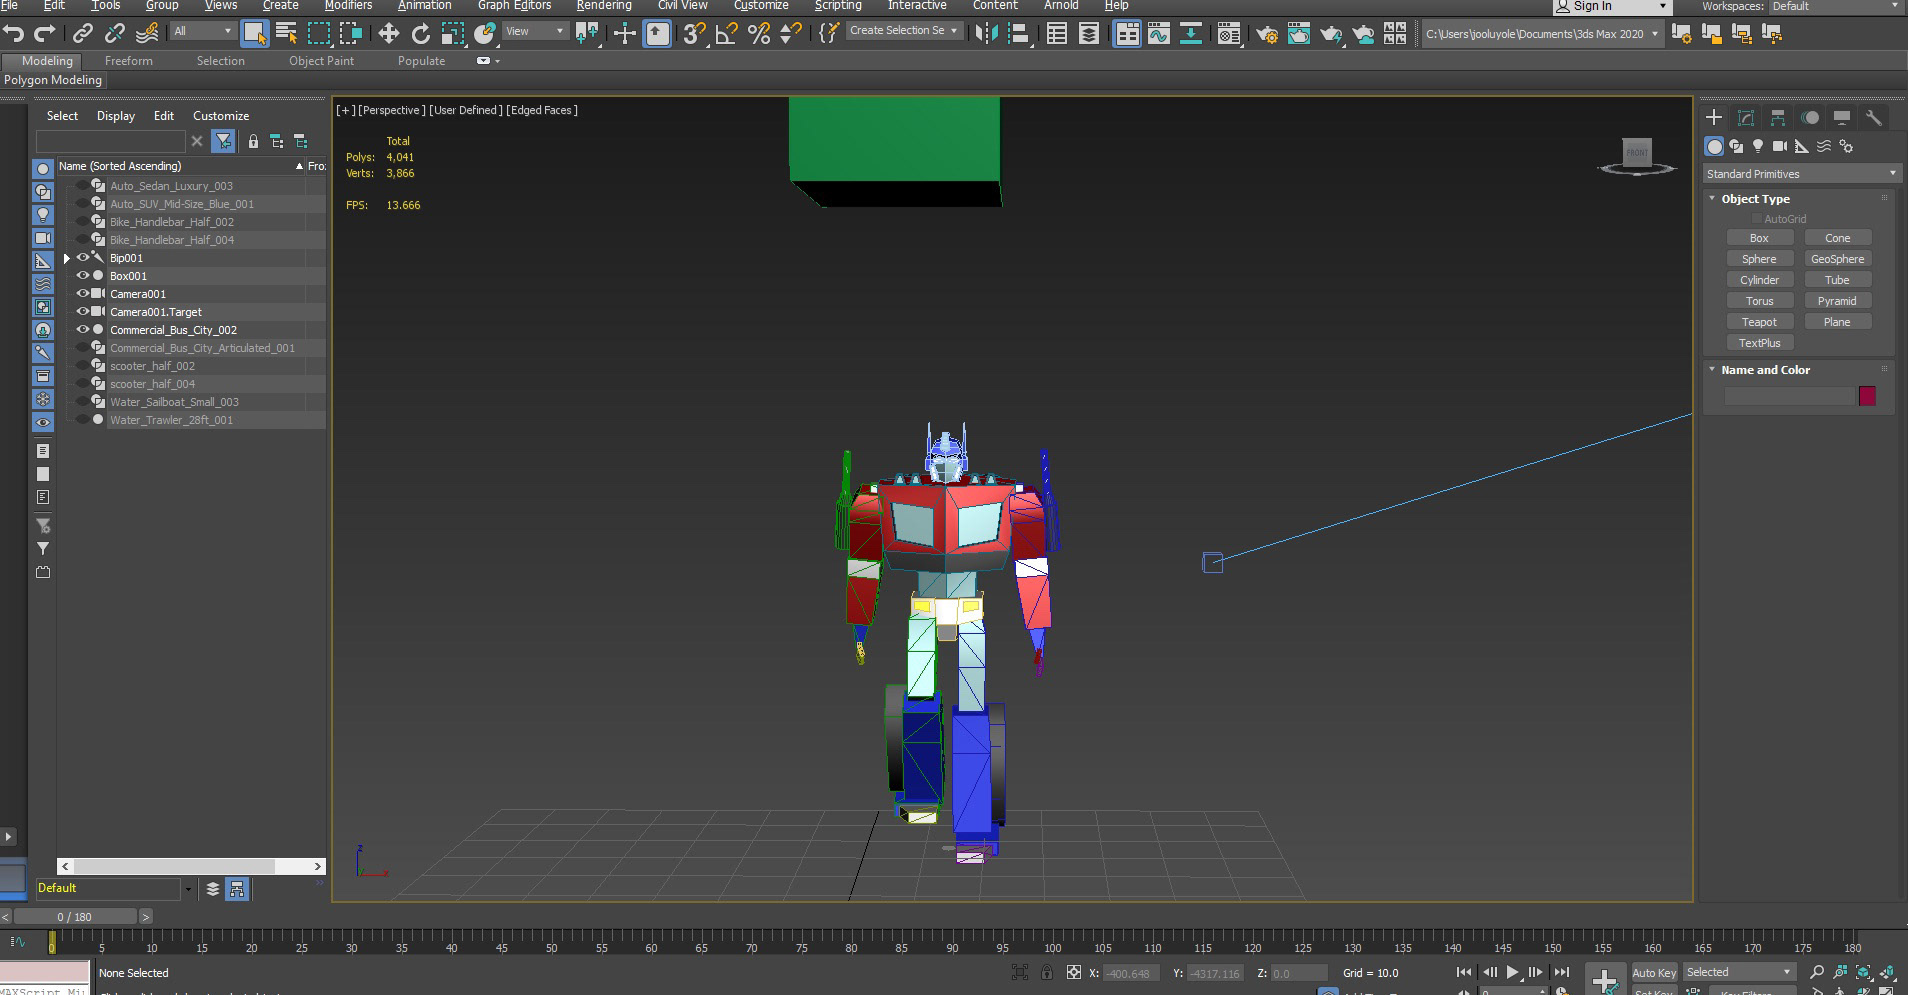
Task: Switch to the Object Paint ribbon tab
Action: 321,61
